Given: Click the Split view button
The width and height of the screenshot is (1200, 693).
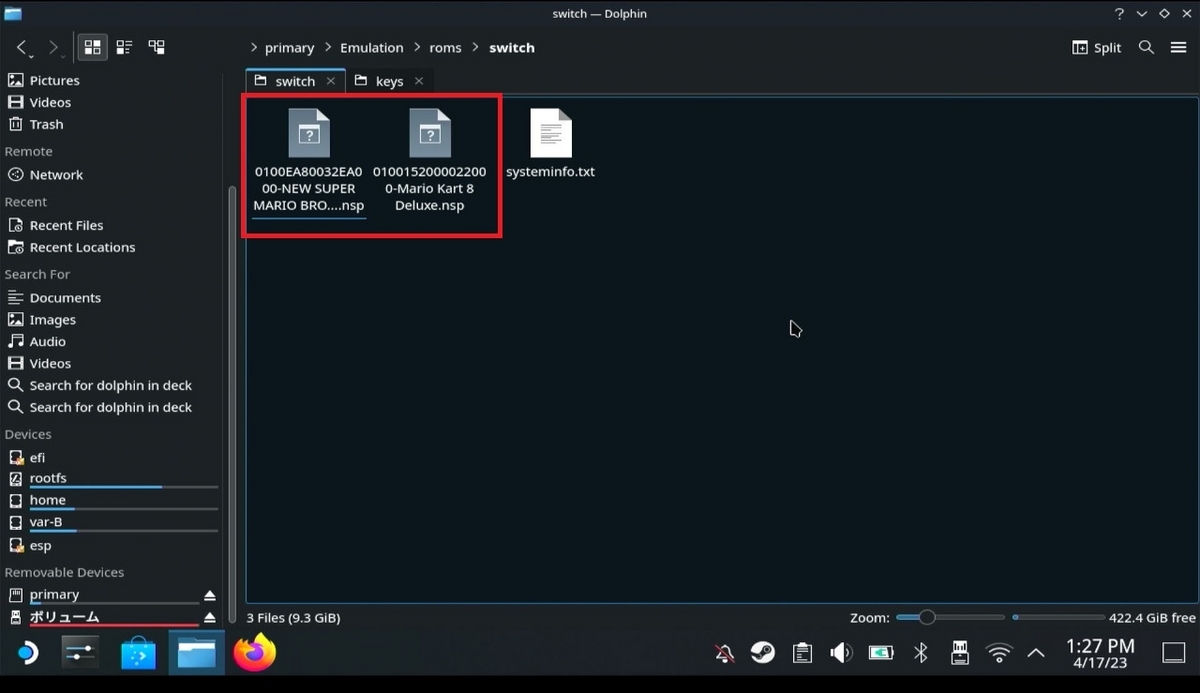Looking at the screenshot, I should coord(1096,47).
